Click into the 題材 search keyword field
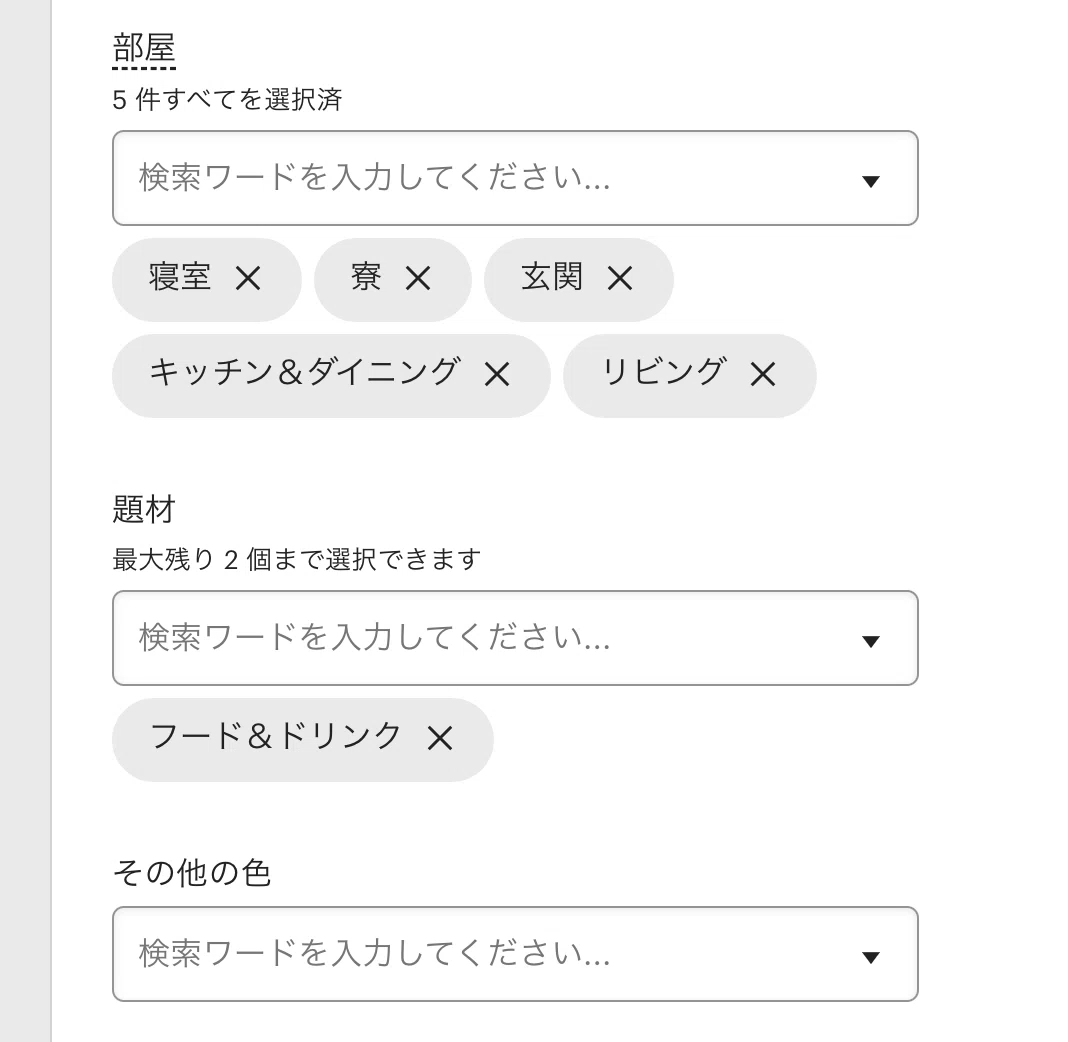This screenshot has width=1068, height=1042. click(x=515, y=638)
